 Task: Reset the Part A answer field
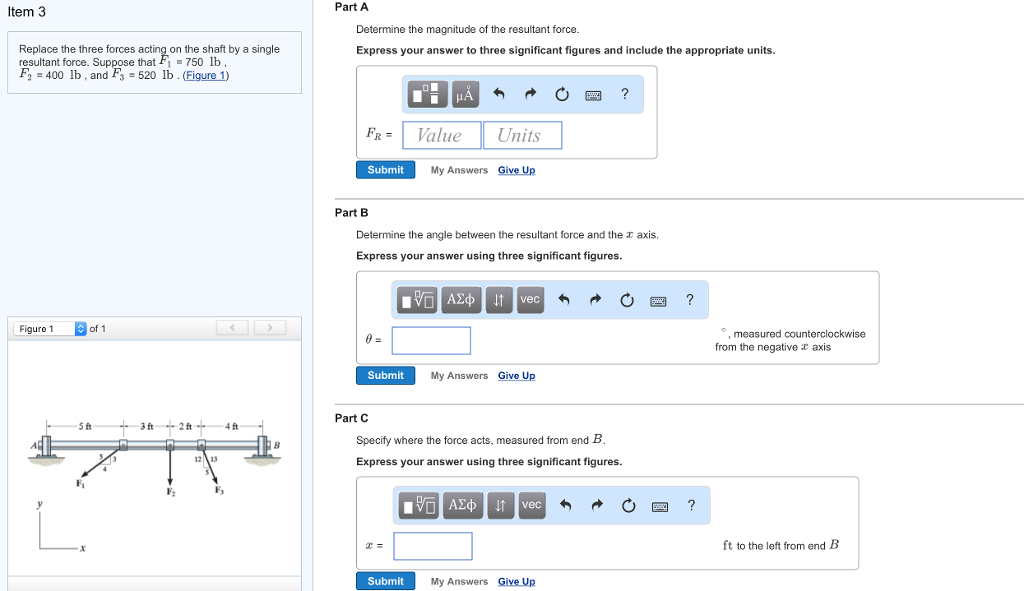(562, 94)
